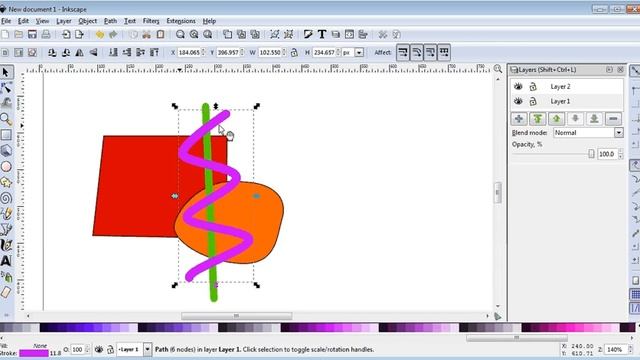Select the 3D Box tool
Screen dimensions: 640x360
click(6, 151)
